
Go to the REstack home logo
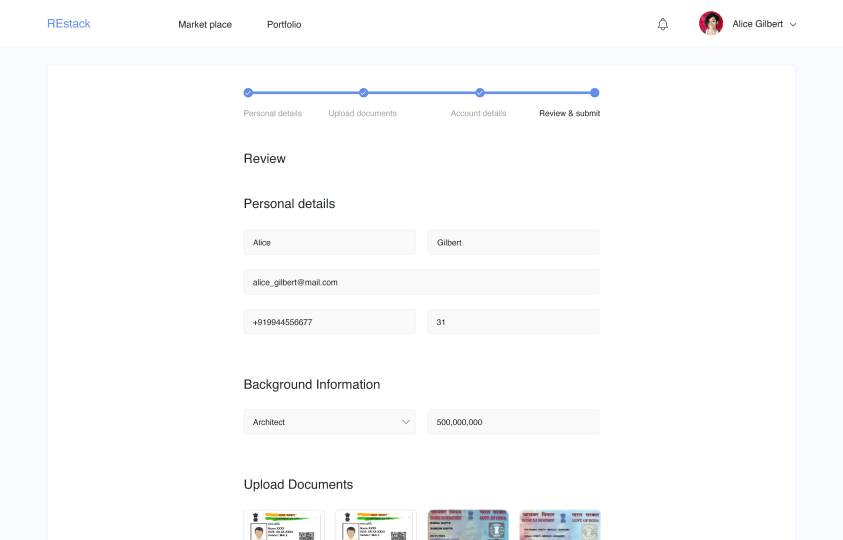click(69, 24)
